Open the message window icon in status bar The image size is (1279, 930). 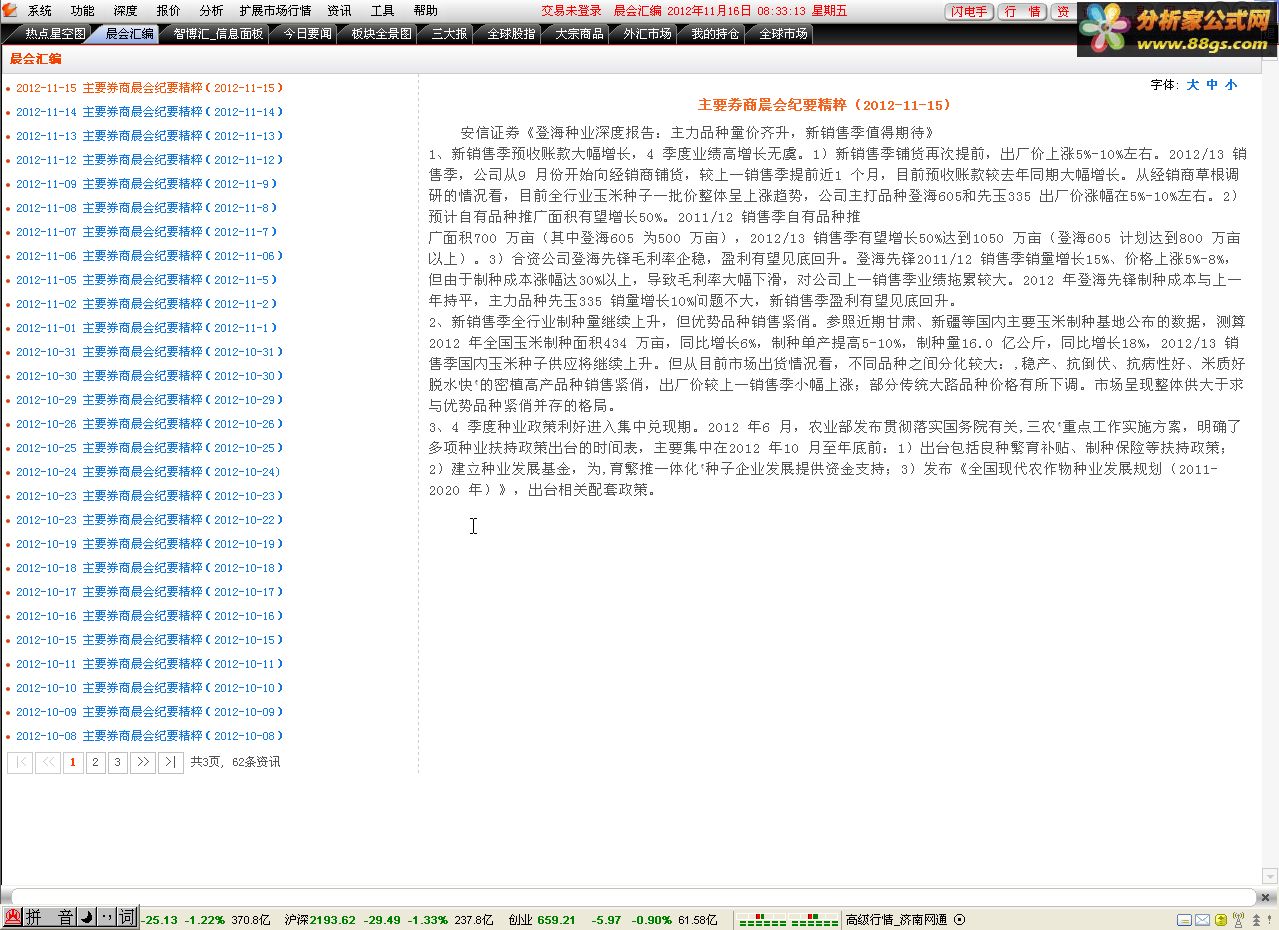pos(1185,920)
